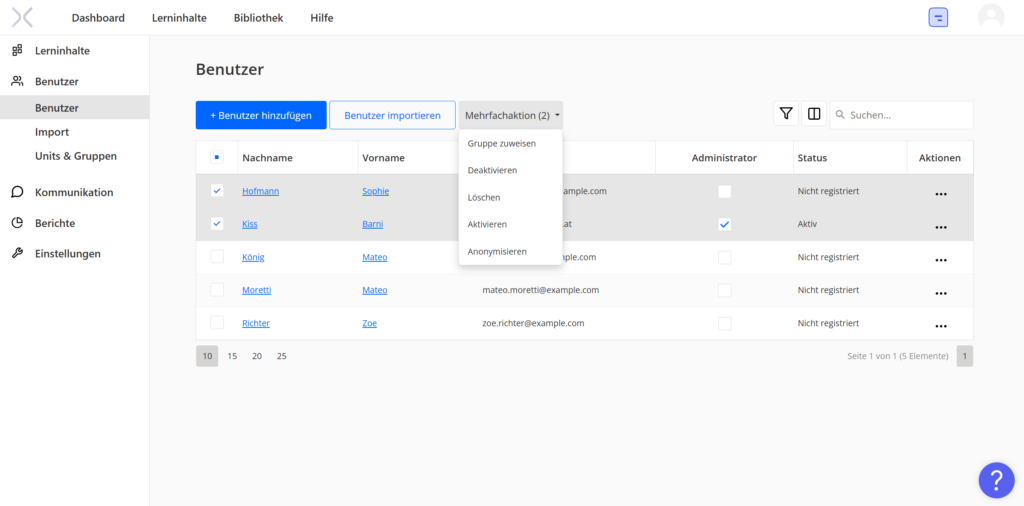1024x506 pixels.
Task: Open the user avatar profile menu
Action: coord(991,17)
